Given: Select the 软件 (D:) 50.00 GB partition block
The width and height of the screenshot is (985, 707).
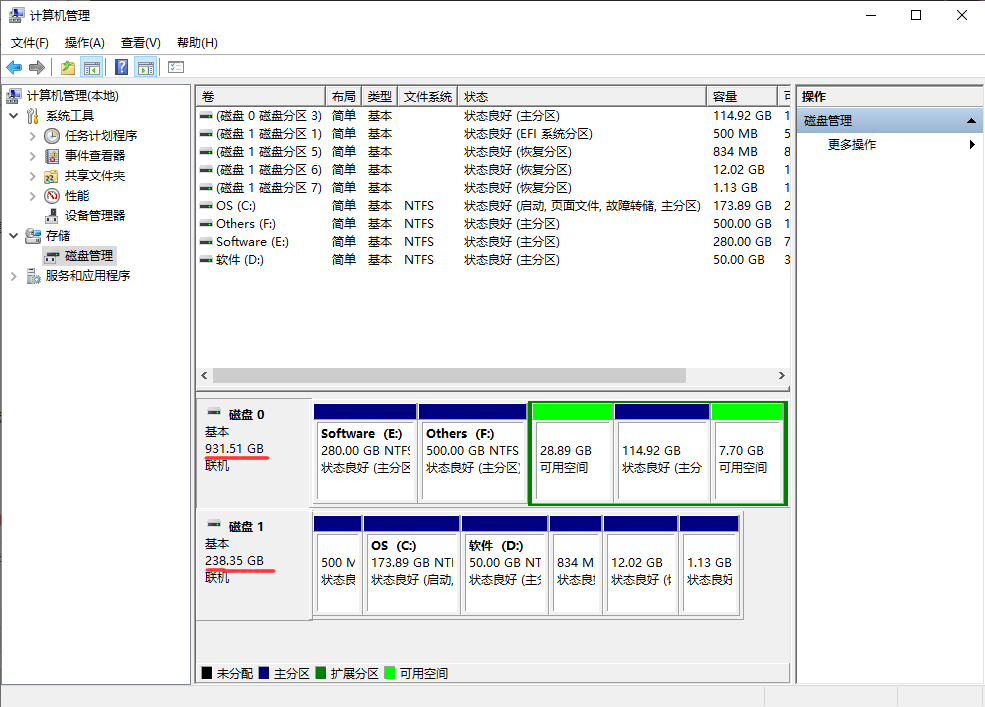Looking at the screenshot, I should [504, 566].
